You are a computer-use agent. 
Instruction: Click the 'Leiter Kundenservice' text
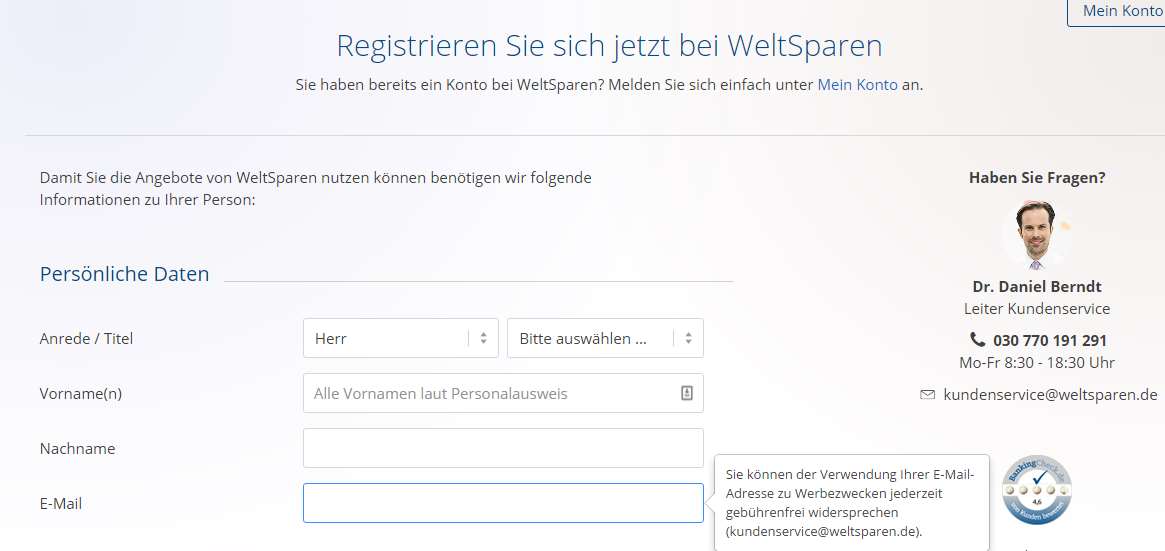coord(1037,309)
